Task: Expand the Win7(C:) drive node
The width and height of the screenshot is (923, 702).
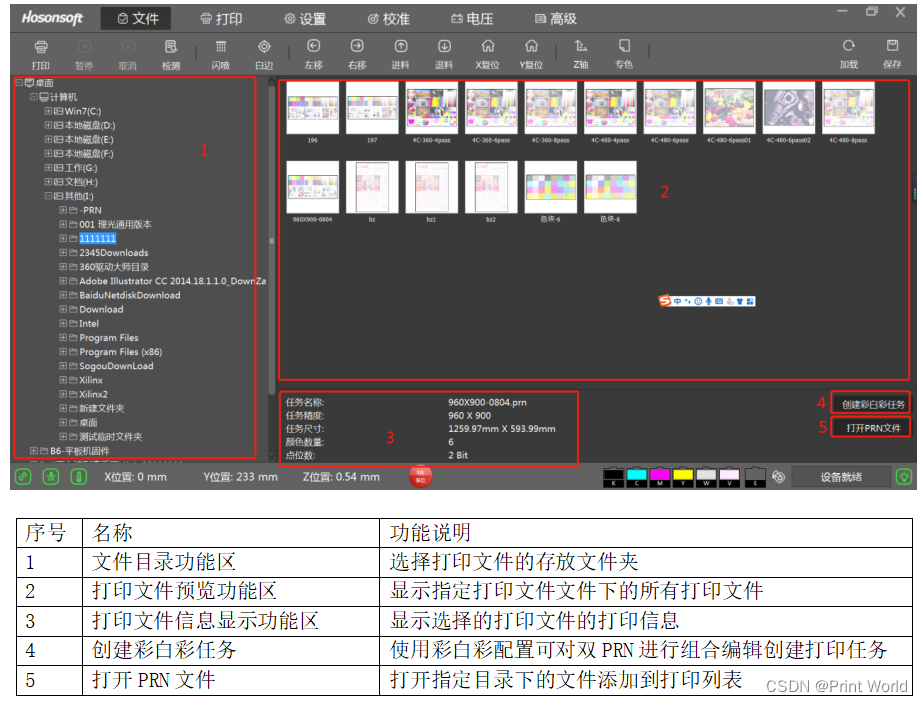Action: (50, 111)
